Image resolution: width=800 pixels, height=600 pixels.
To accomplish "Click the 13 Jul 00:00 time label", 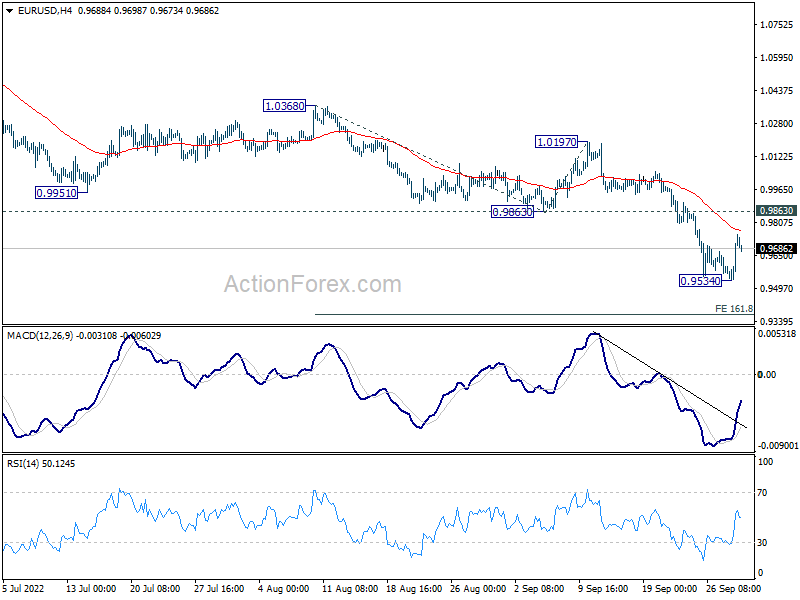I will tap(91, 588).
